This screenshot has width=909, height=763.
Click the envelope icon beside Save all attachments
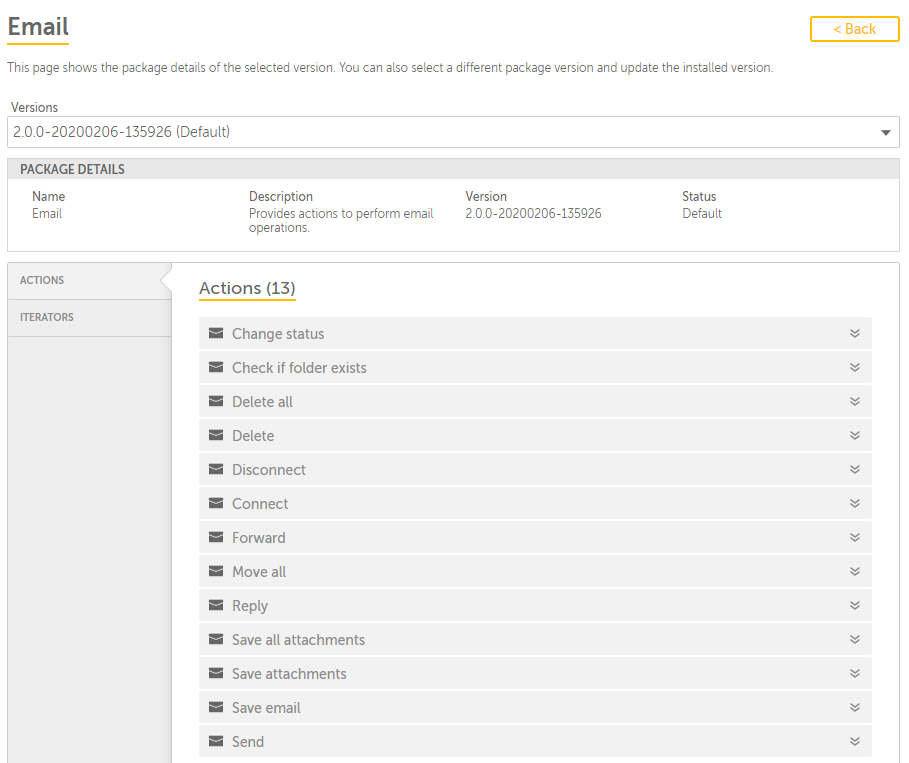(216, 639)
